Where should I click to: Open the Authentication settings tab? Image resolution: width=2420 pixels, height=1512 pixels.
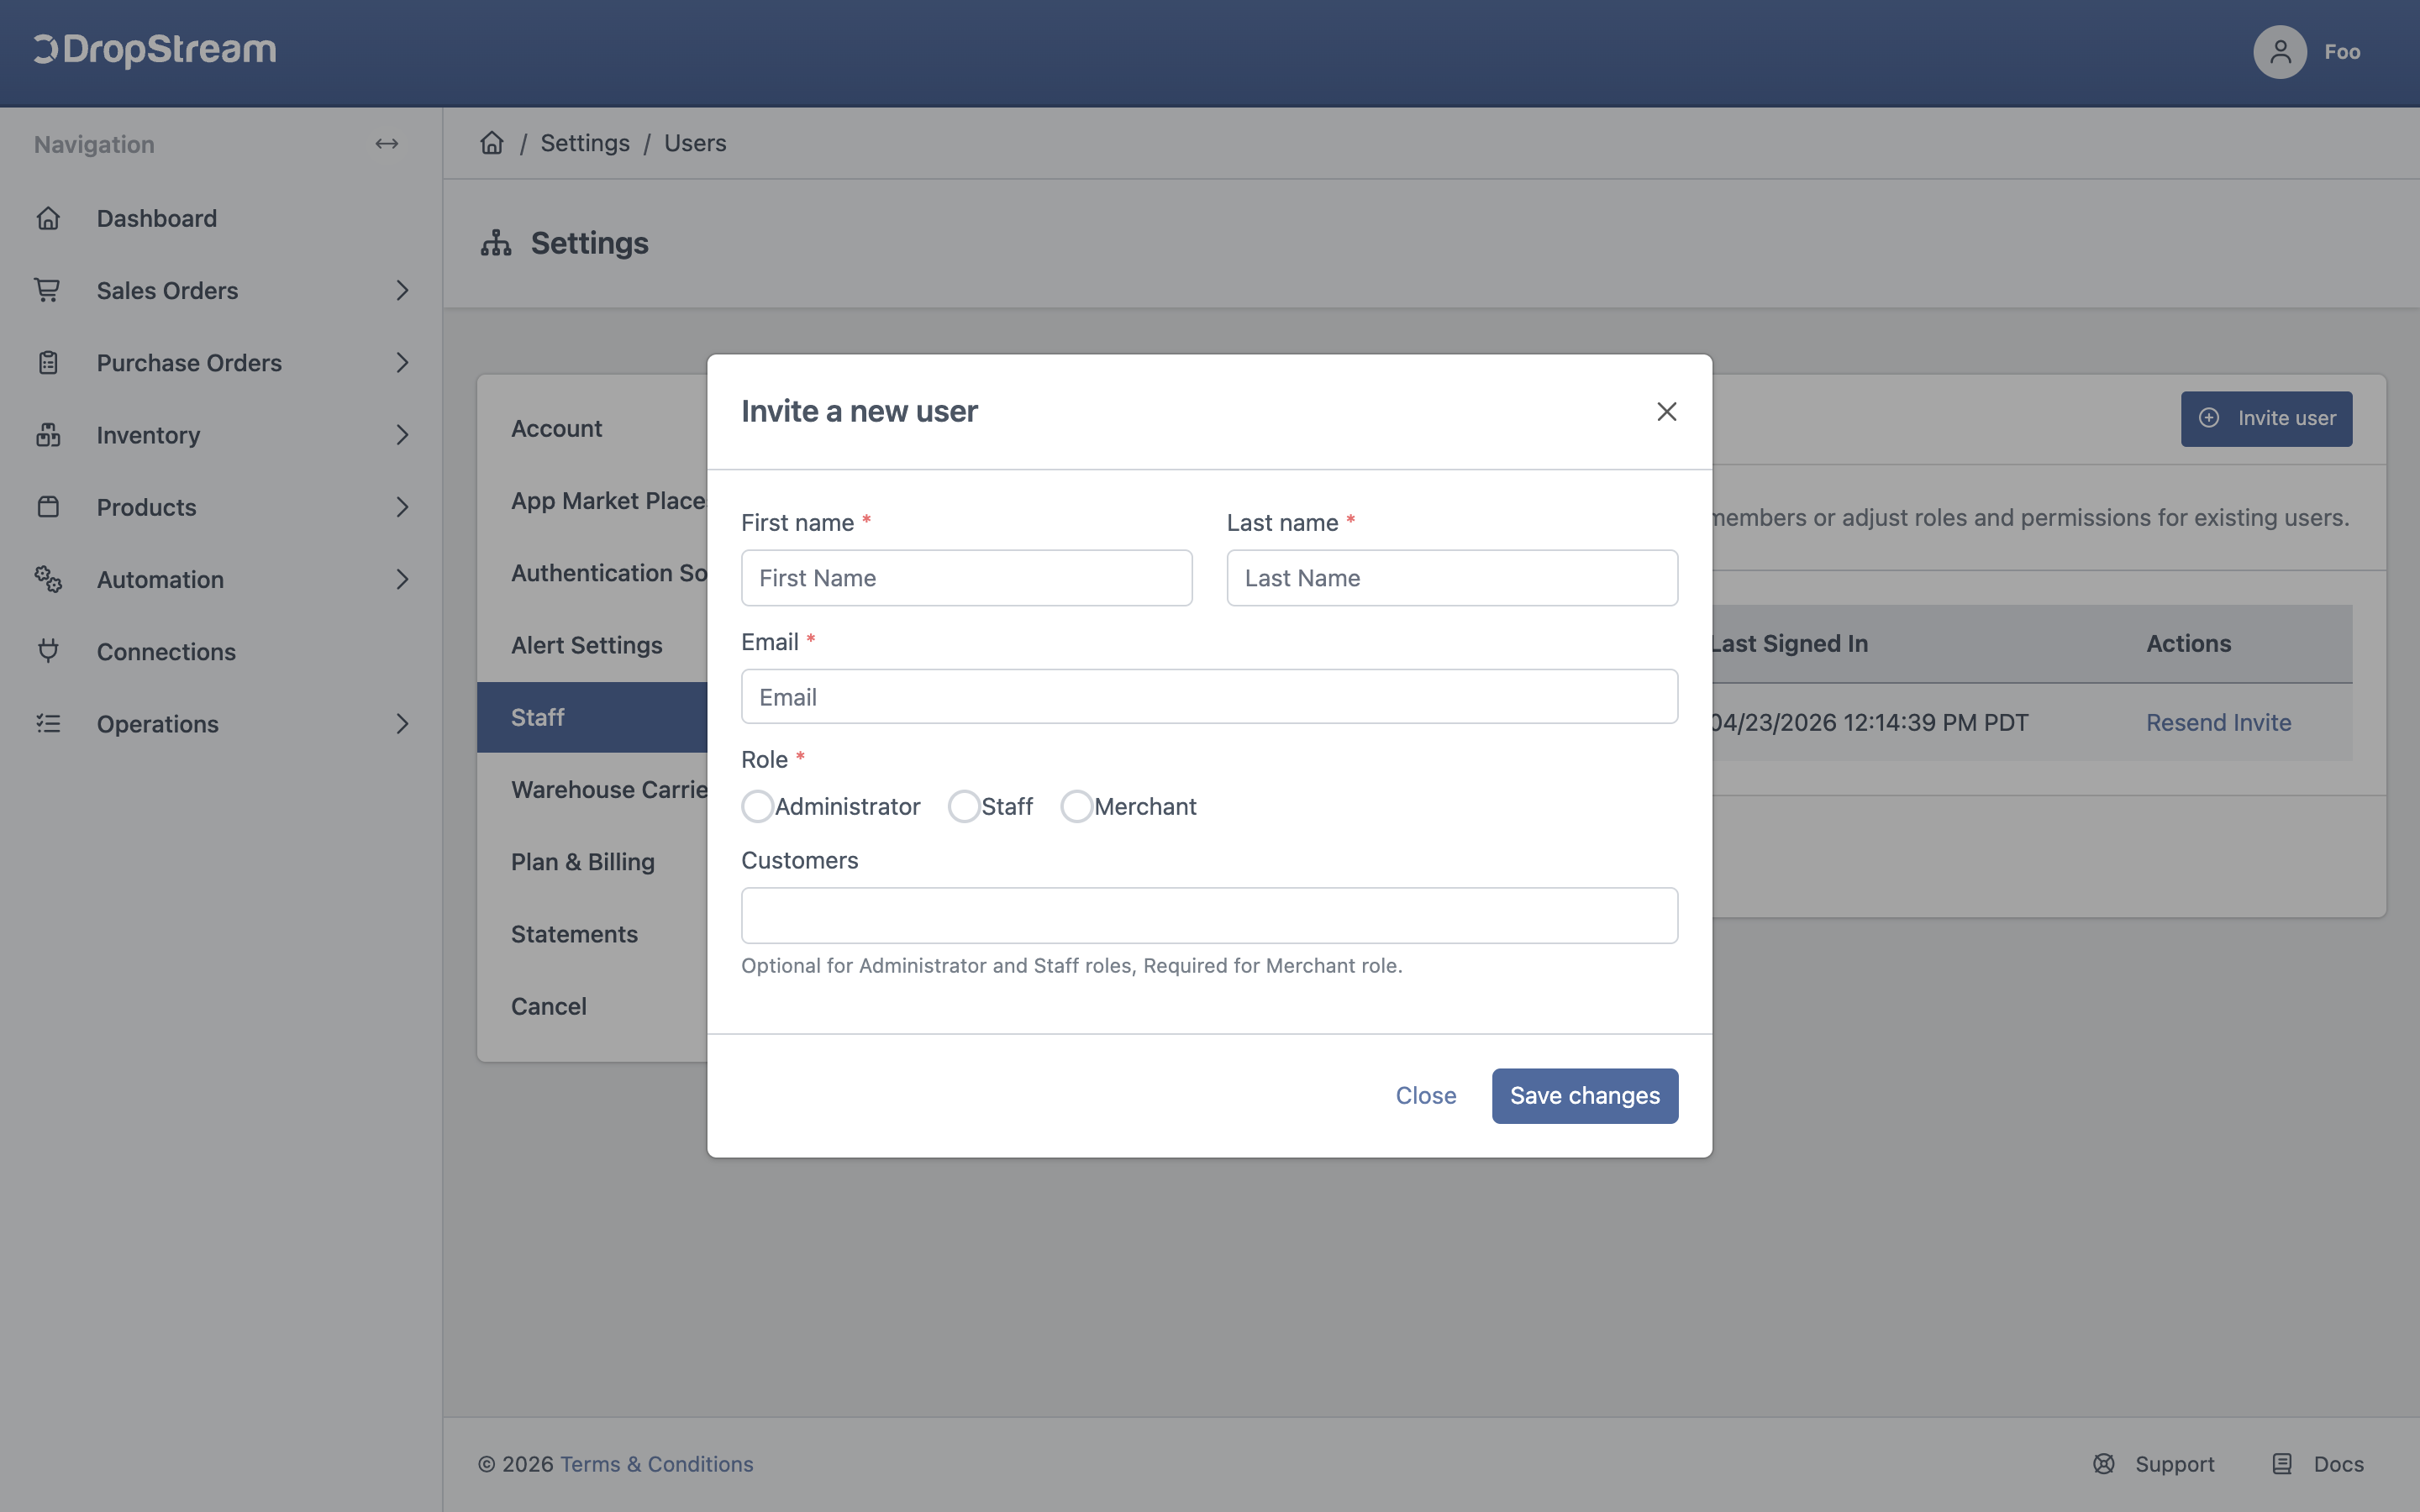(592, 573)
